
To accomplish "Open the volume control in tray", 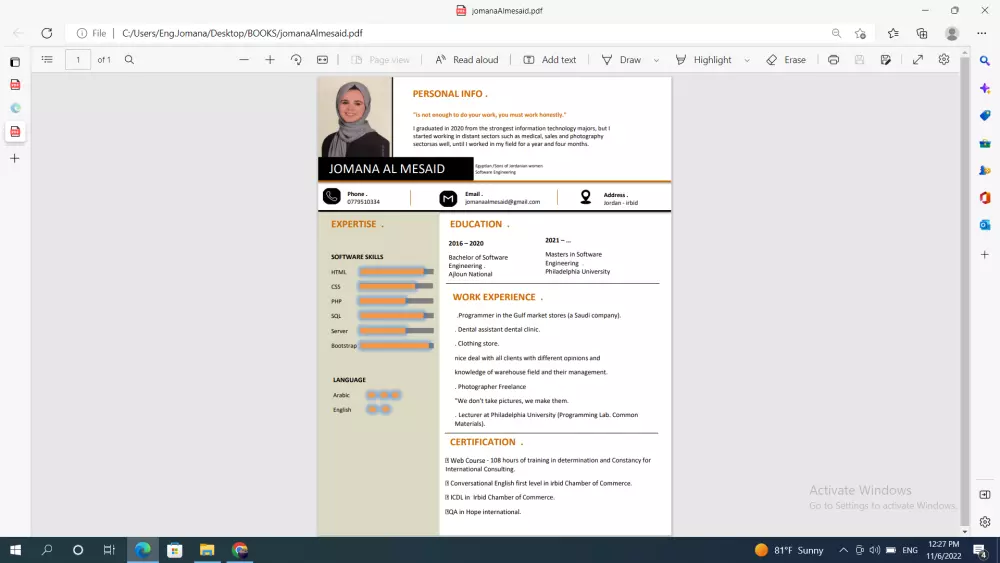I will (874, 550).
